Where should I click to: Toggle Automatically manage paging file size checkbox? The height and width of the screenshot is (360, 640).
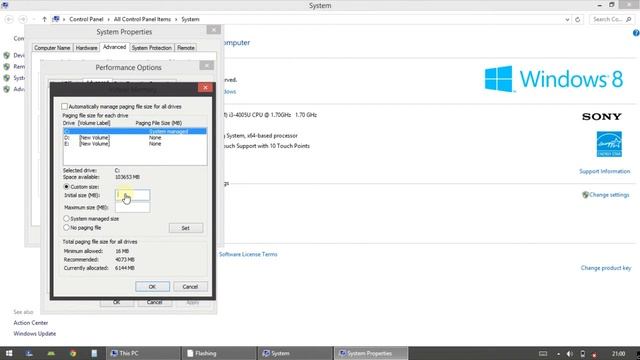(64, 107)
